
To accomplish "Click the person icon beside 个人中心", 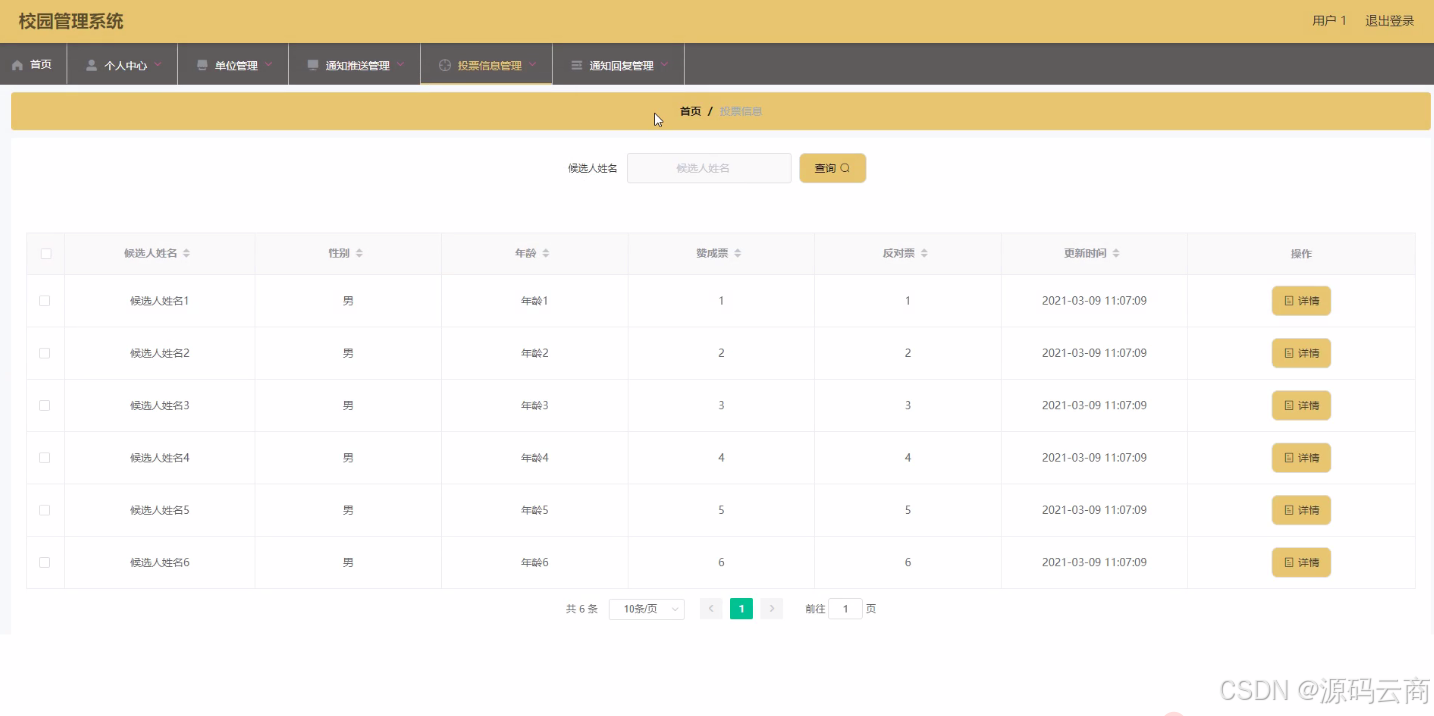I will 92,65.
